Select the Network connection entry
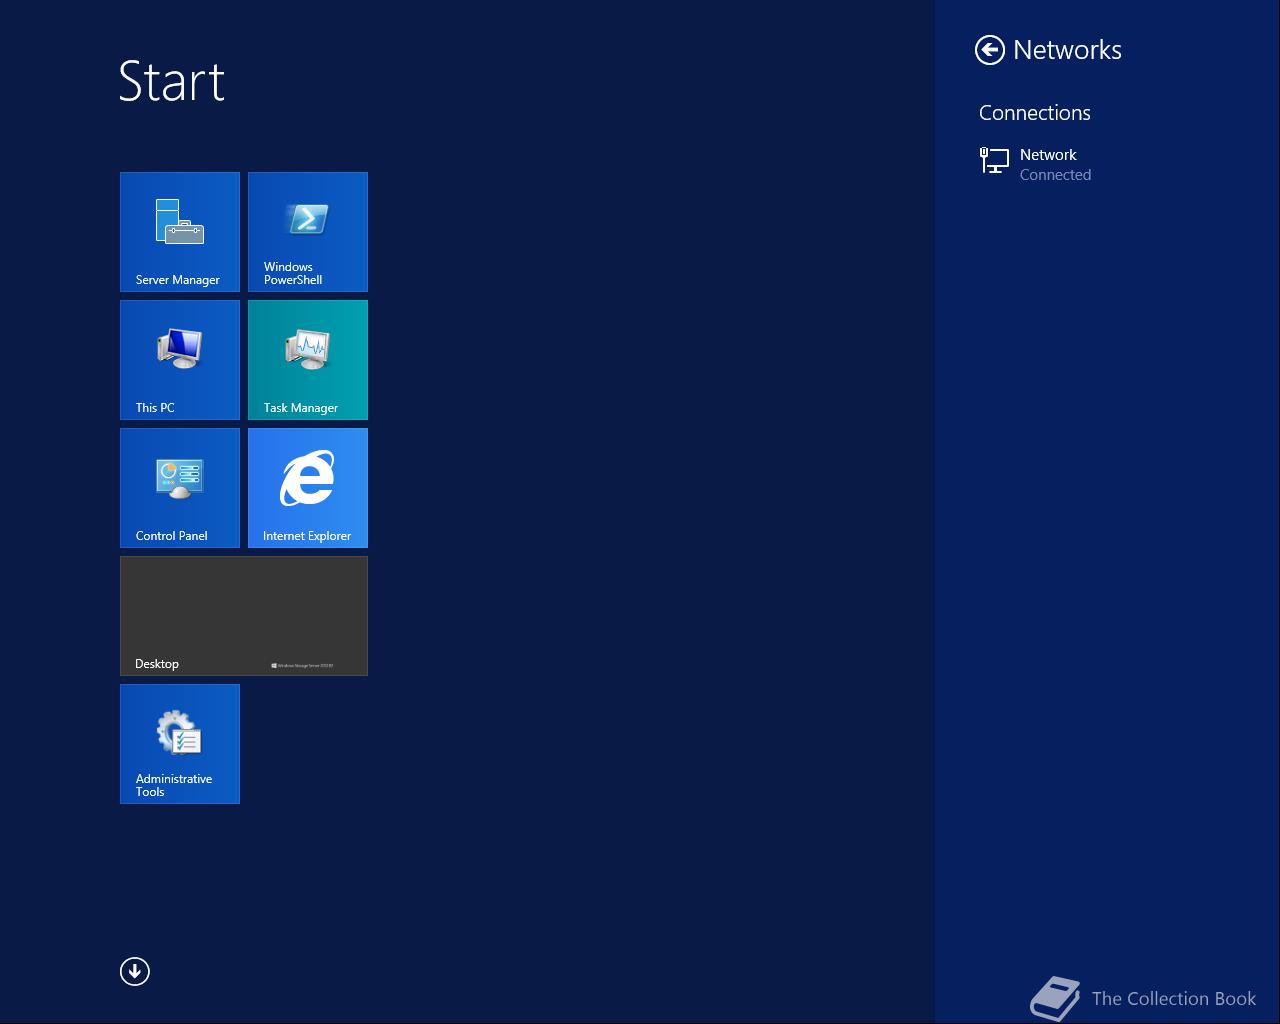Image resolution: width=1280 pixels, height=1024 pixels. point(1107,164)
